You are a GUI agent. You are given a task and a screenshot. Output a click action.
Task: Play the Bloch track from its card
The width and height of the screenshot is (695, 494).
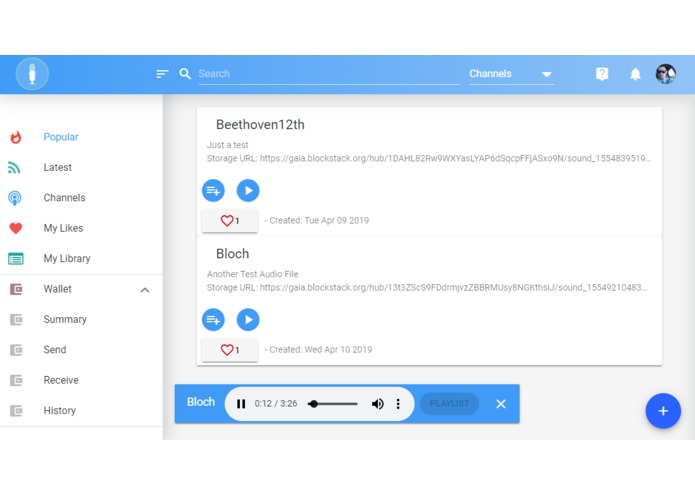pyautogui.click(x=248, y=319)
